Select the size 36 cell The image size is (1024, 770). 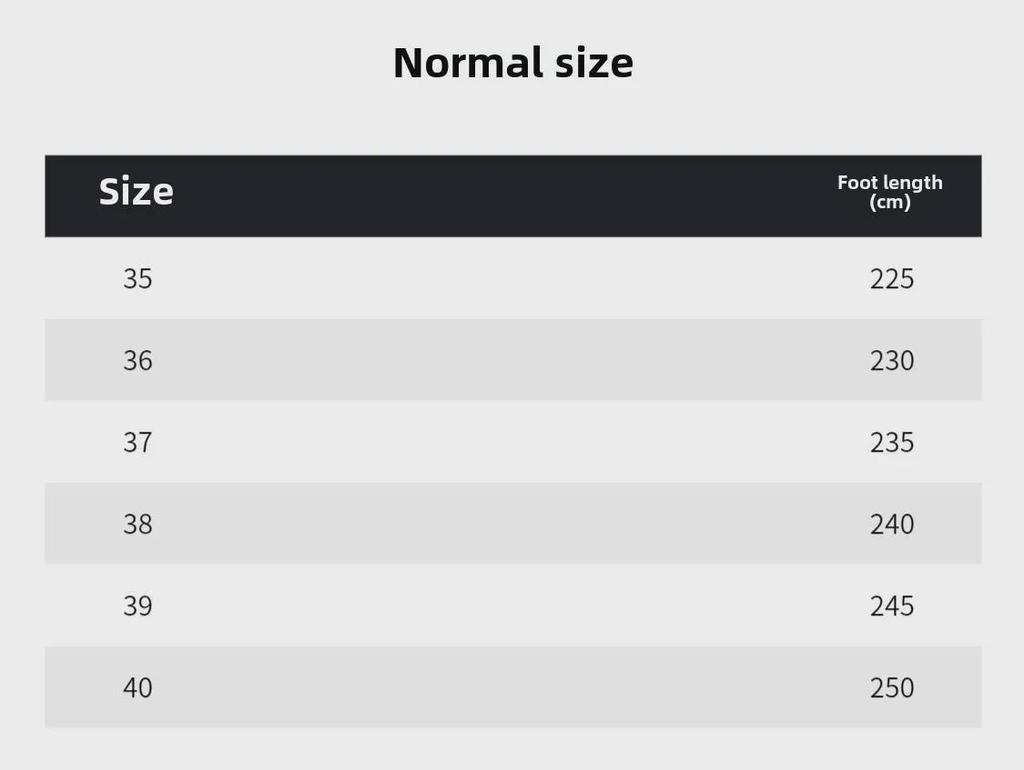[138, 360]
